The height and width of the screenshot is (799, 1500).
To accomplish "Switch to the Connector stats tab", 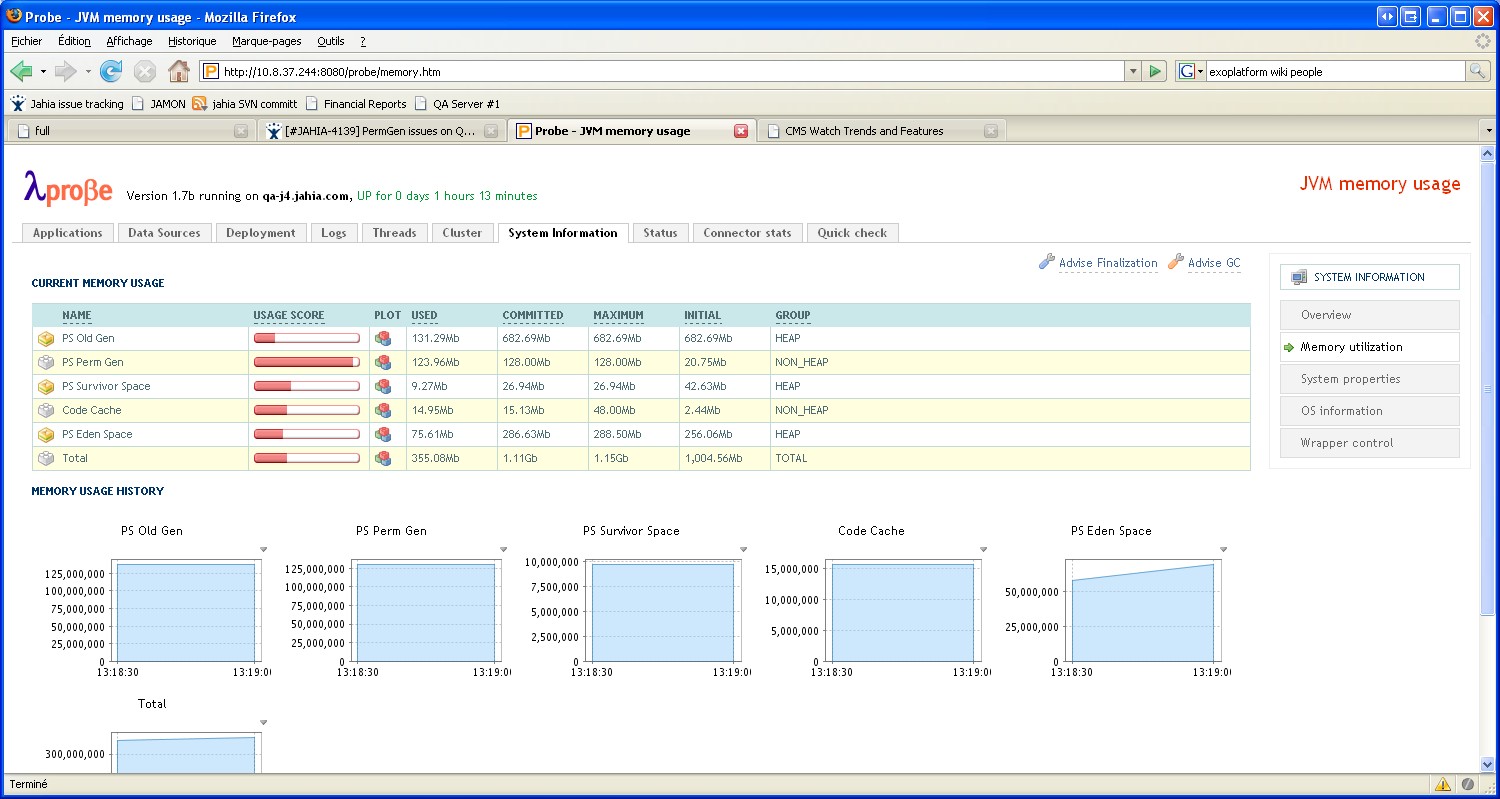I will (x=747, y=233).
